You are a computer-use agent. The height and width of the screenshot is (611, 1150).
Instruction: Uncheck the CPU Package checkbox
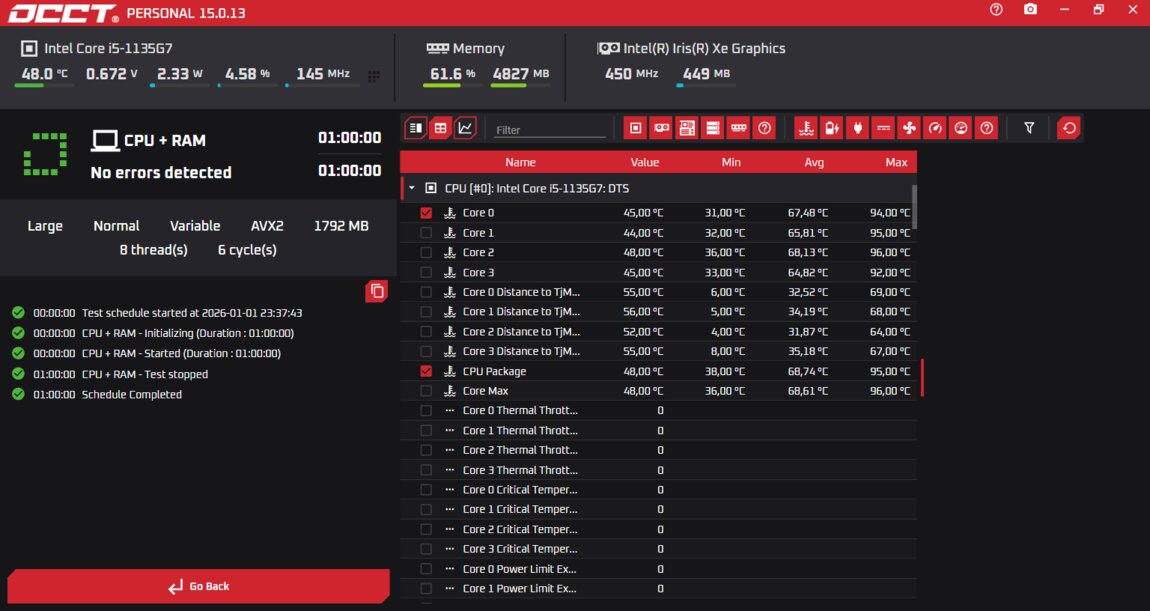click(426, 371)
